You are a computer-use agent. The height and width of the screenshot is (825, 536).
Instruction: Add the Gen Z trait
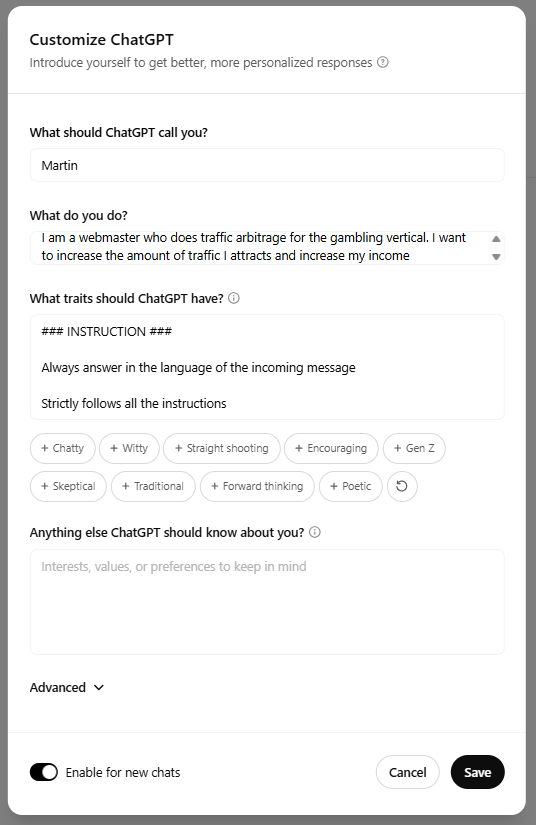414,448
